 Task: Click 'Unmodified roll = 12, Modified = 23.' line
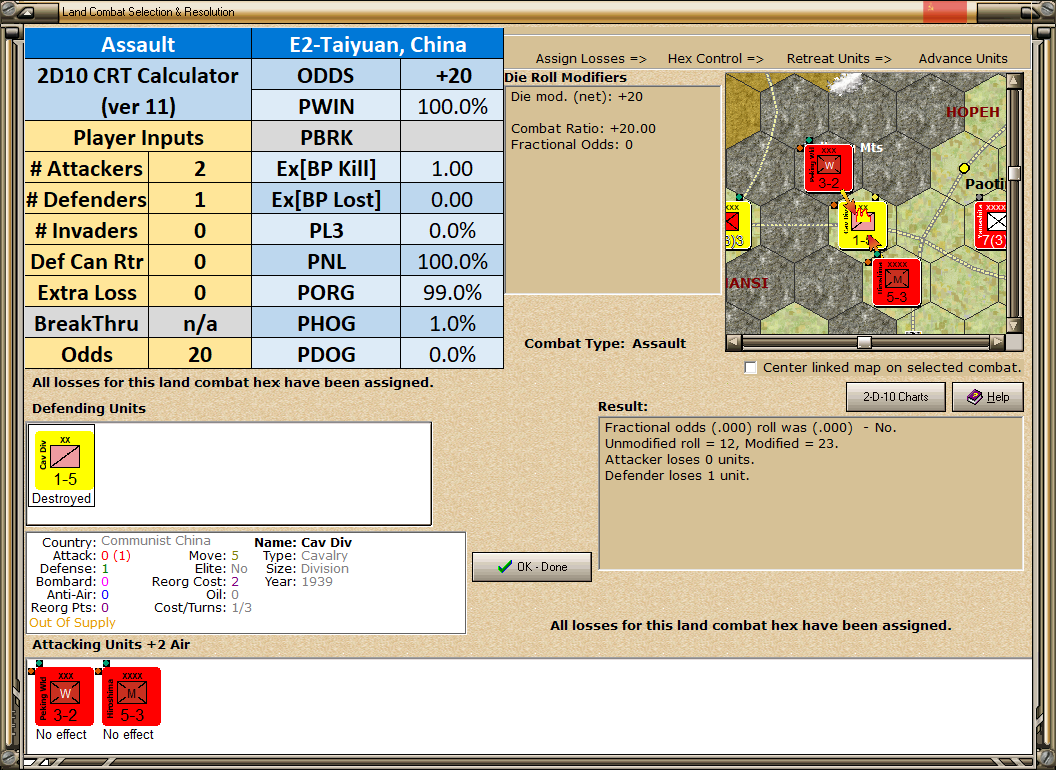tap(721, 443)
